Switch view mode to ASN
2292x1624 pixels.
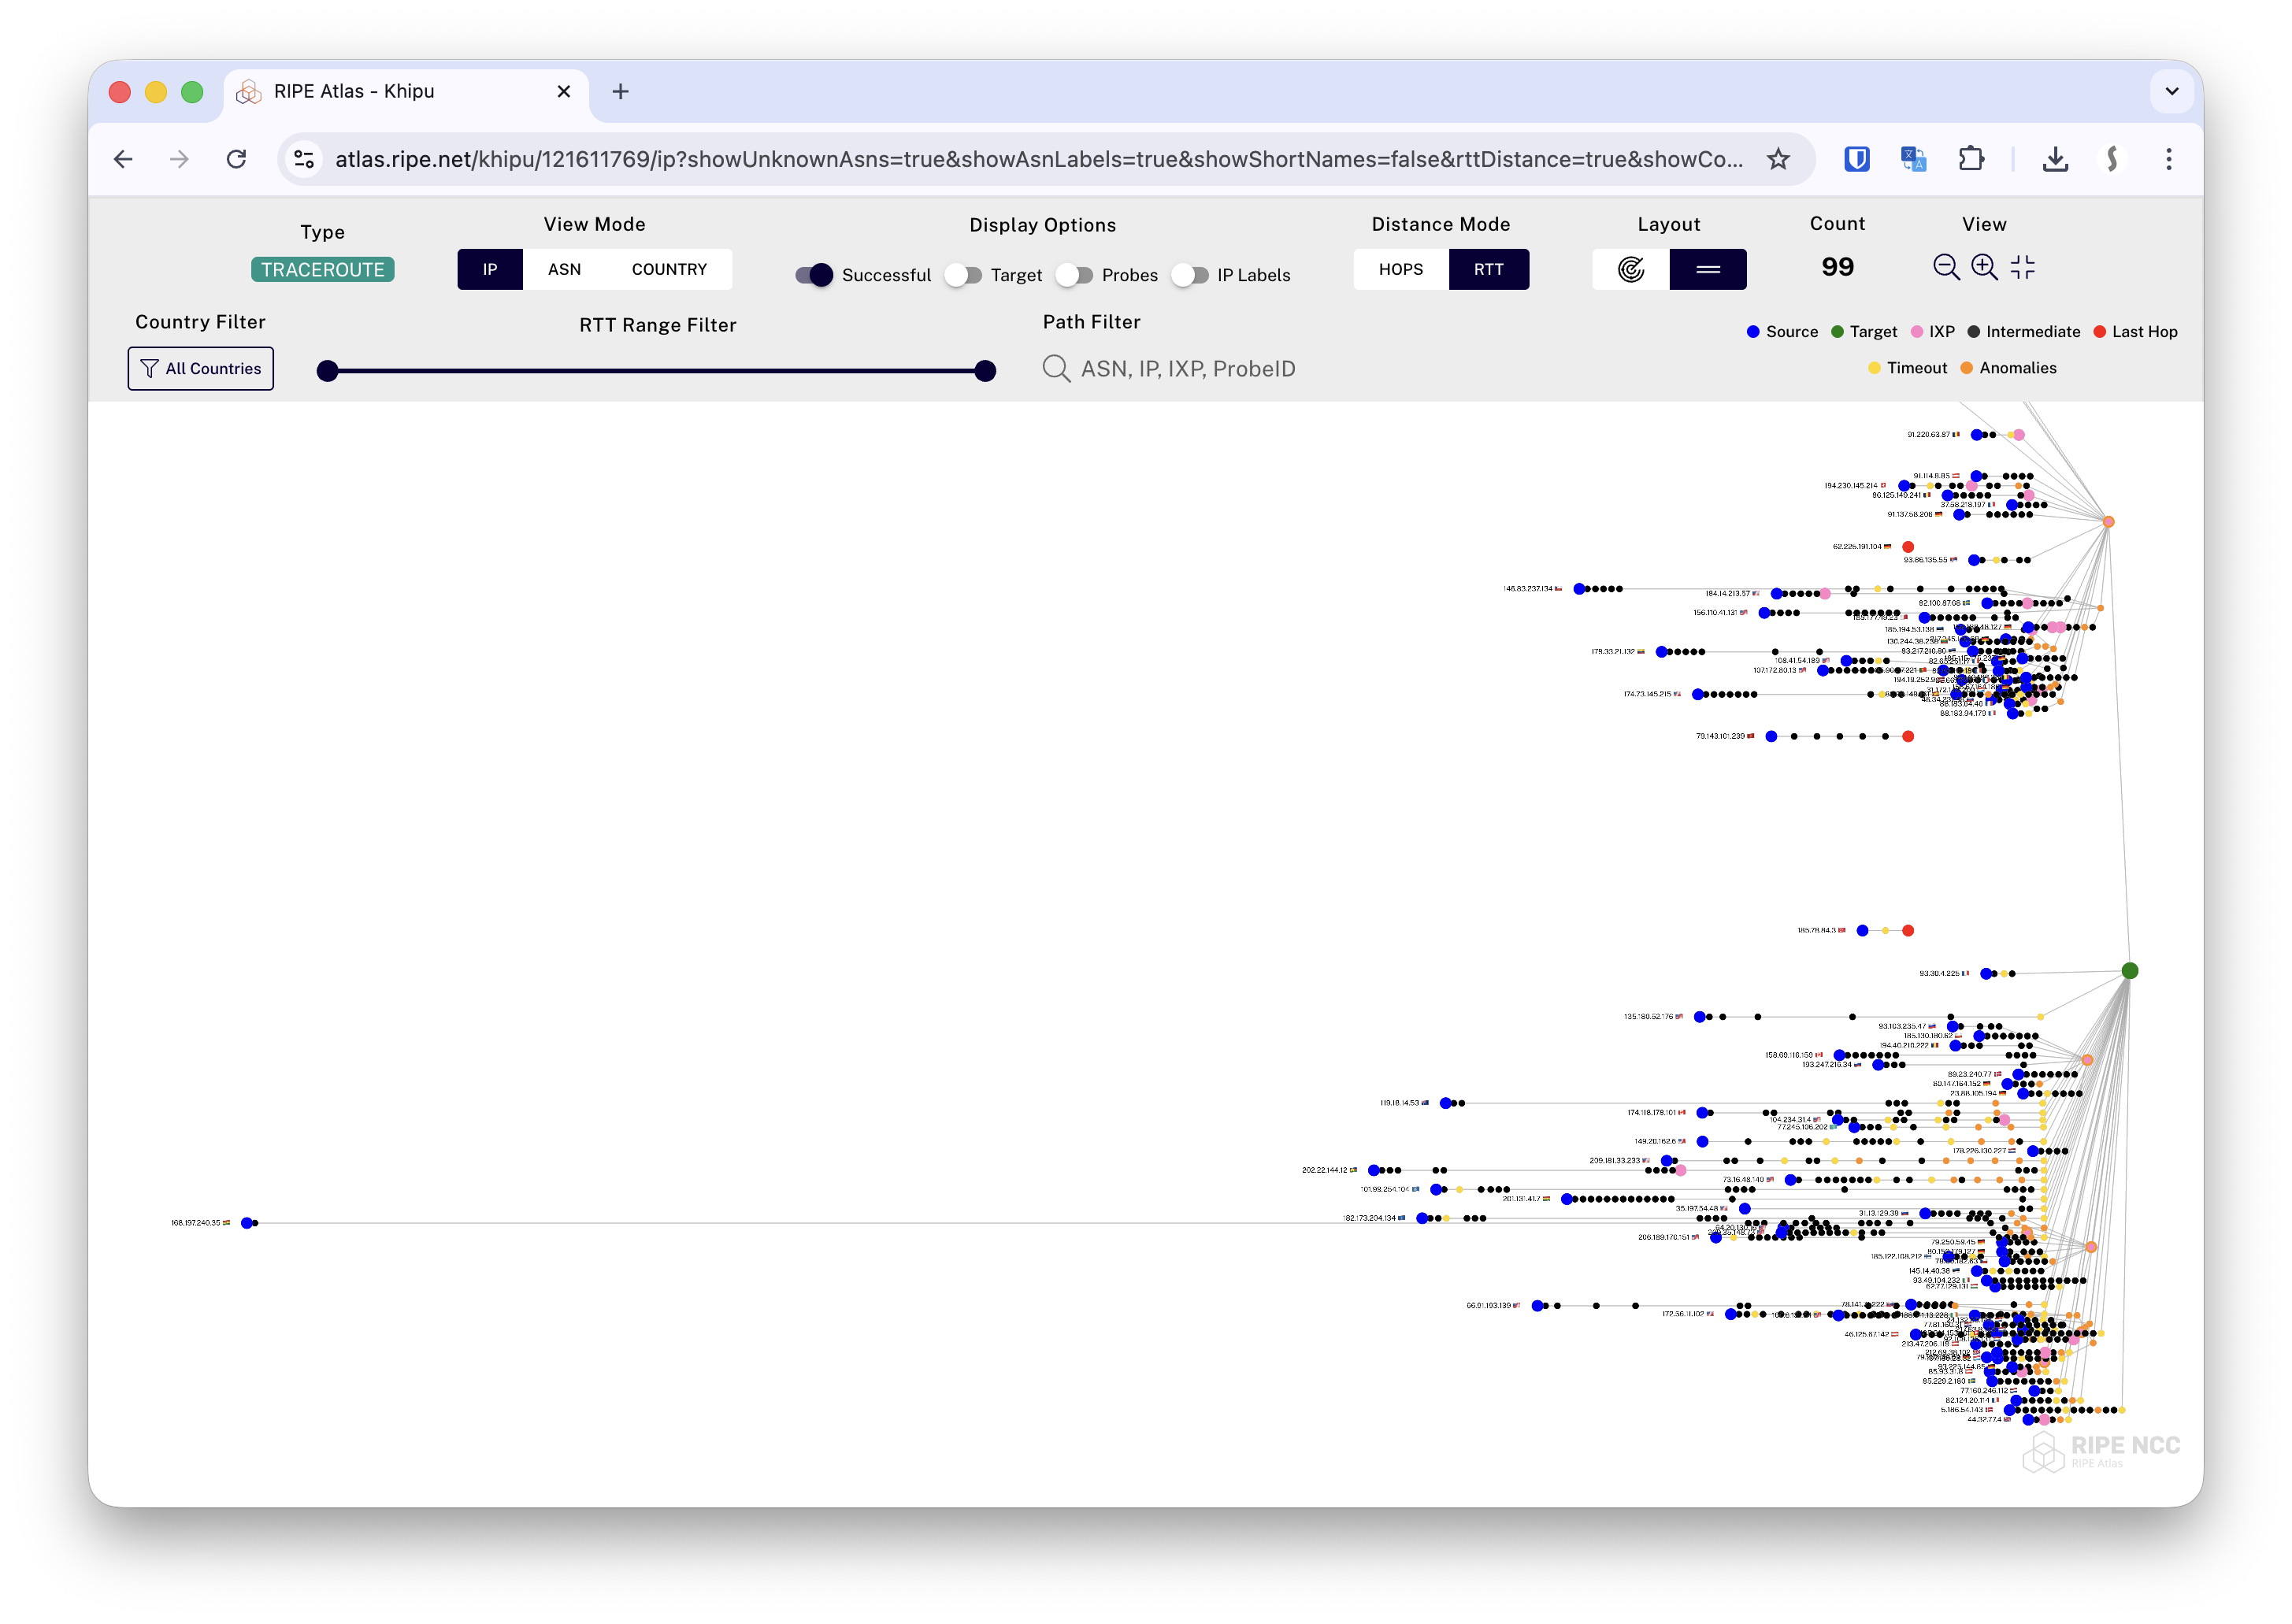click(564, 269)
